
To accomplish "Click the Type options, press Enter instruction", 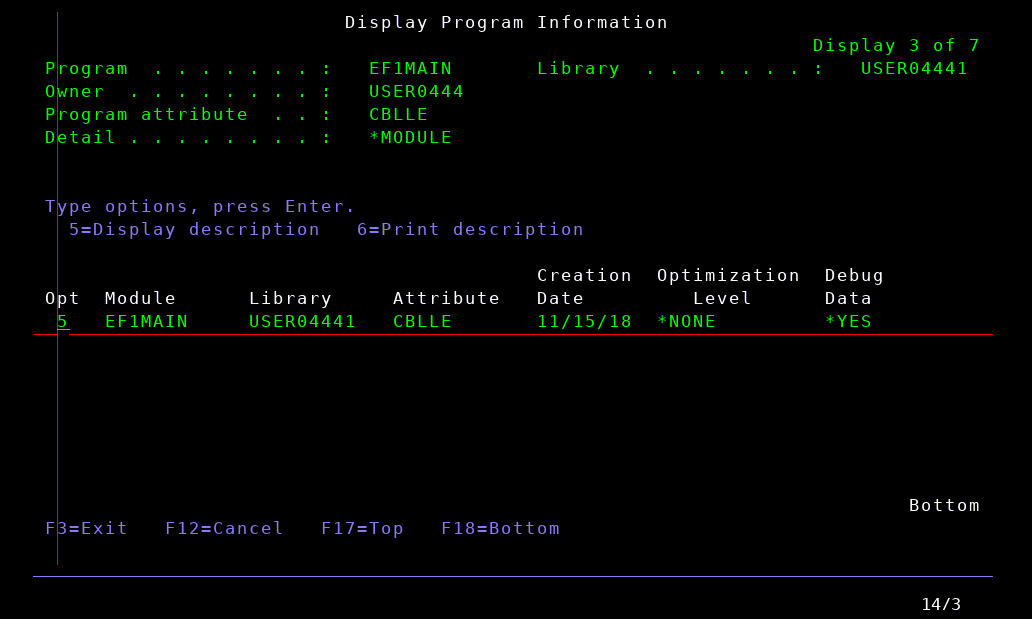I will coord(200,207).
